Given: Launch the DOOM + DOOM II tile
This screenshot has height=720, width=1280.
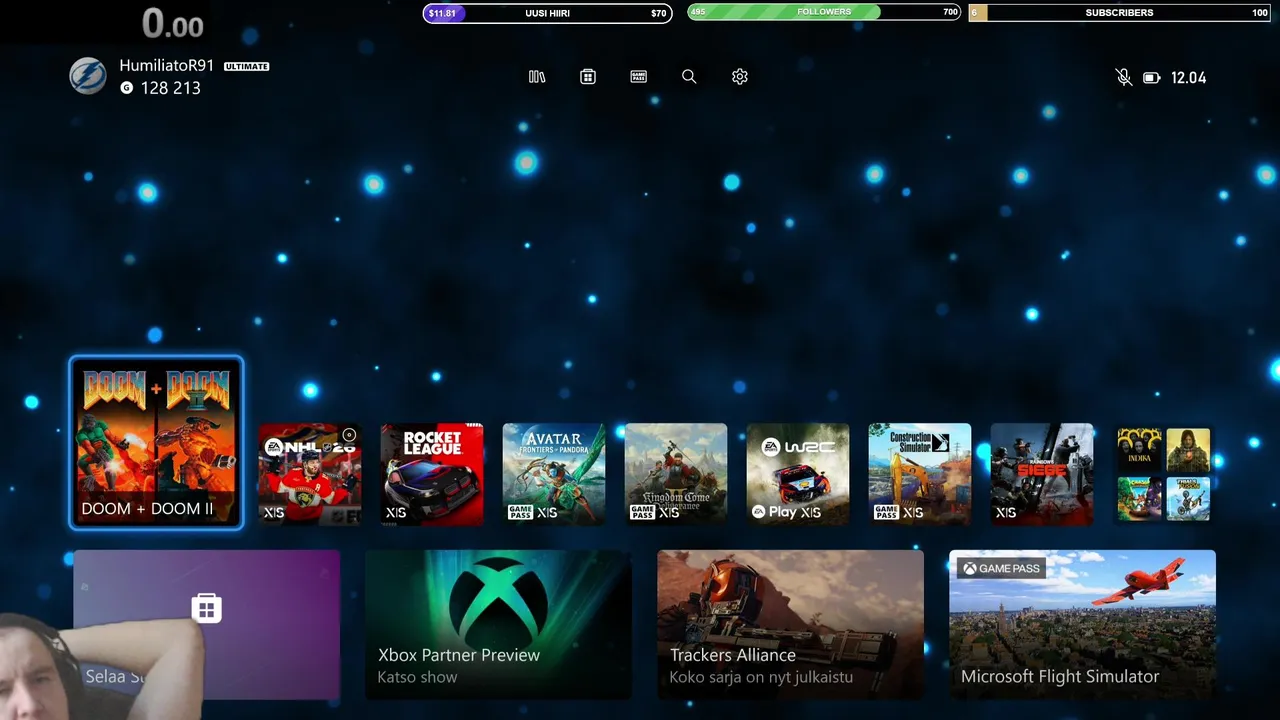Looking at the screenshot, I should pyautogui.click(x=156, y=442).
